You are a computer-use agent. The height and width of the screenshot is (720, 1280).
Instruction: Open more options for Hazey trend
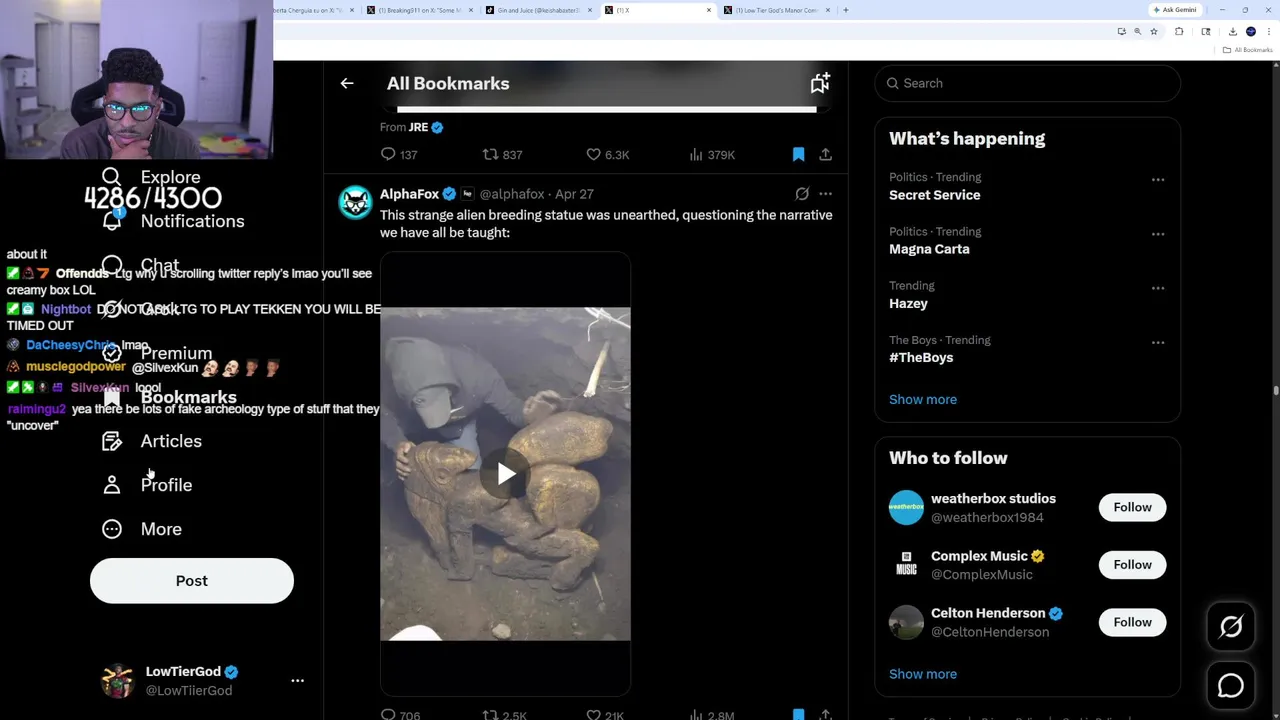point(1158,288)
